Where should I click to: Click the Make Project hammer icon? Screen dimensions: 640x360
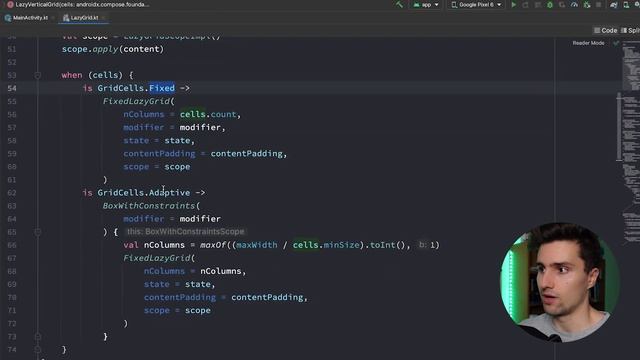399,5
